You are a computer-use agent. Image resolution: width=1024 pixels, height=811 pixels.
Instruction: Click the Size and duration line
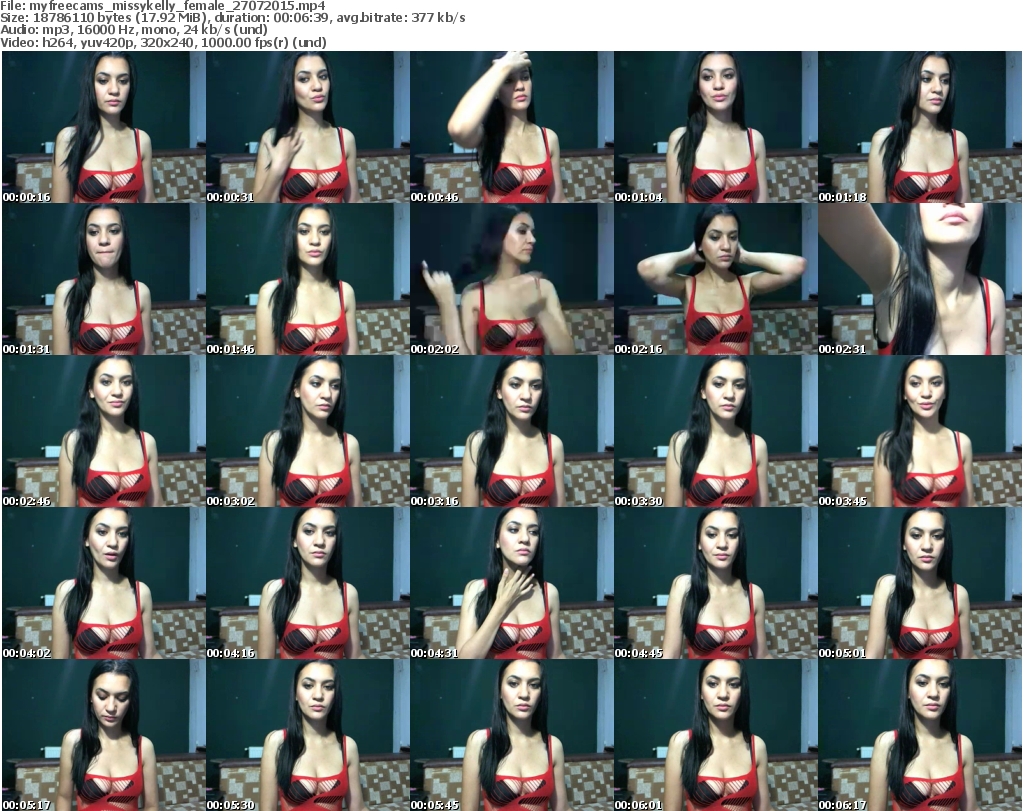click(x=233, y=18)
